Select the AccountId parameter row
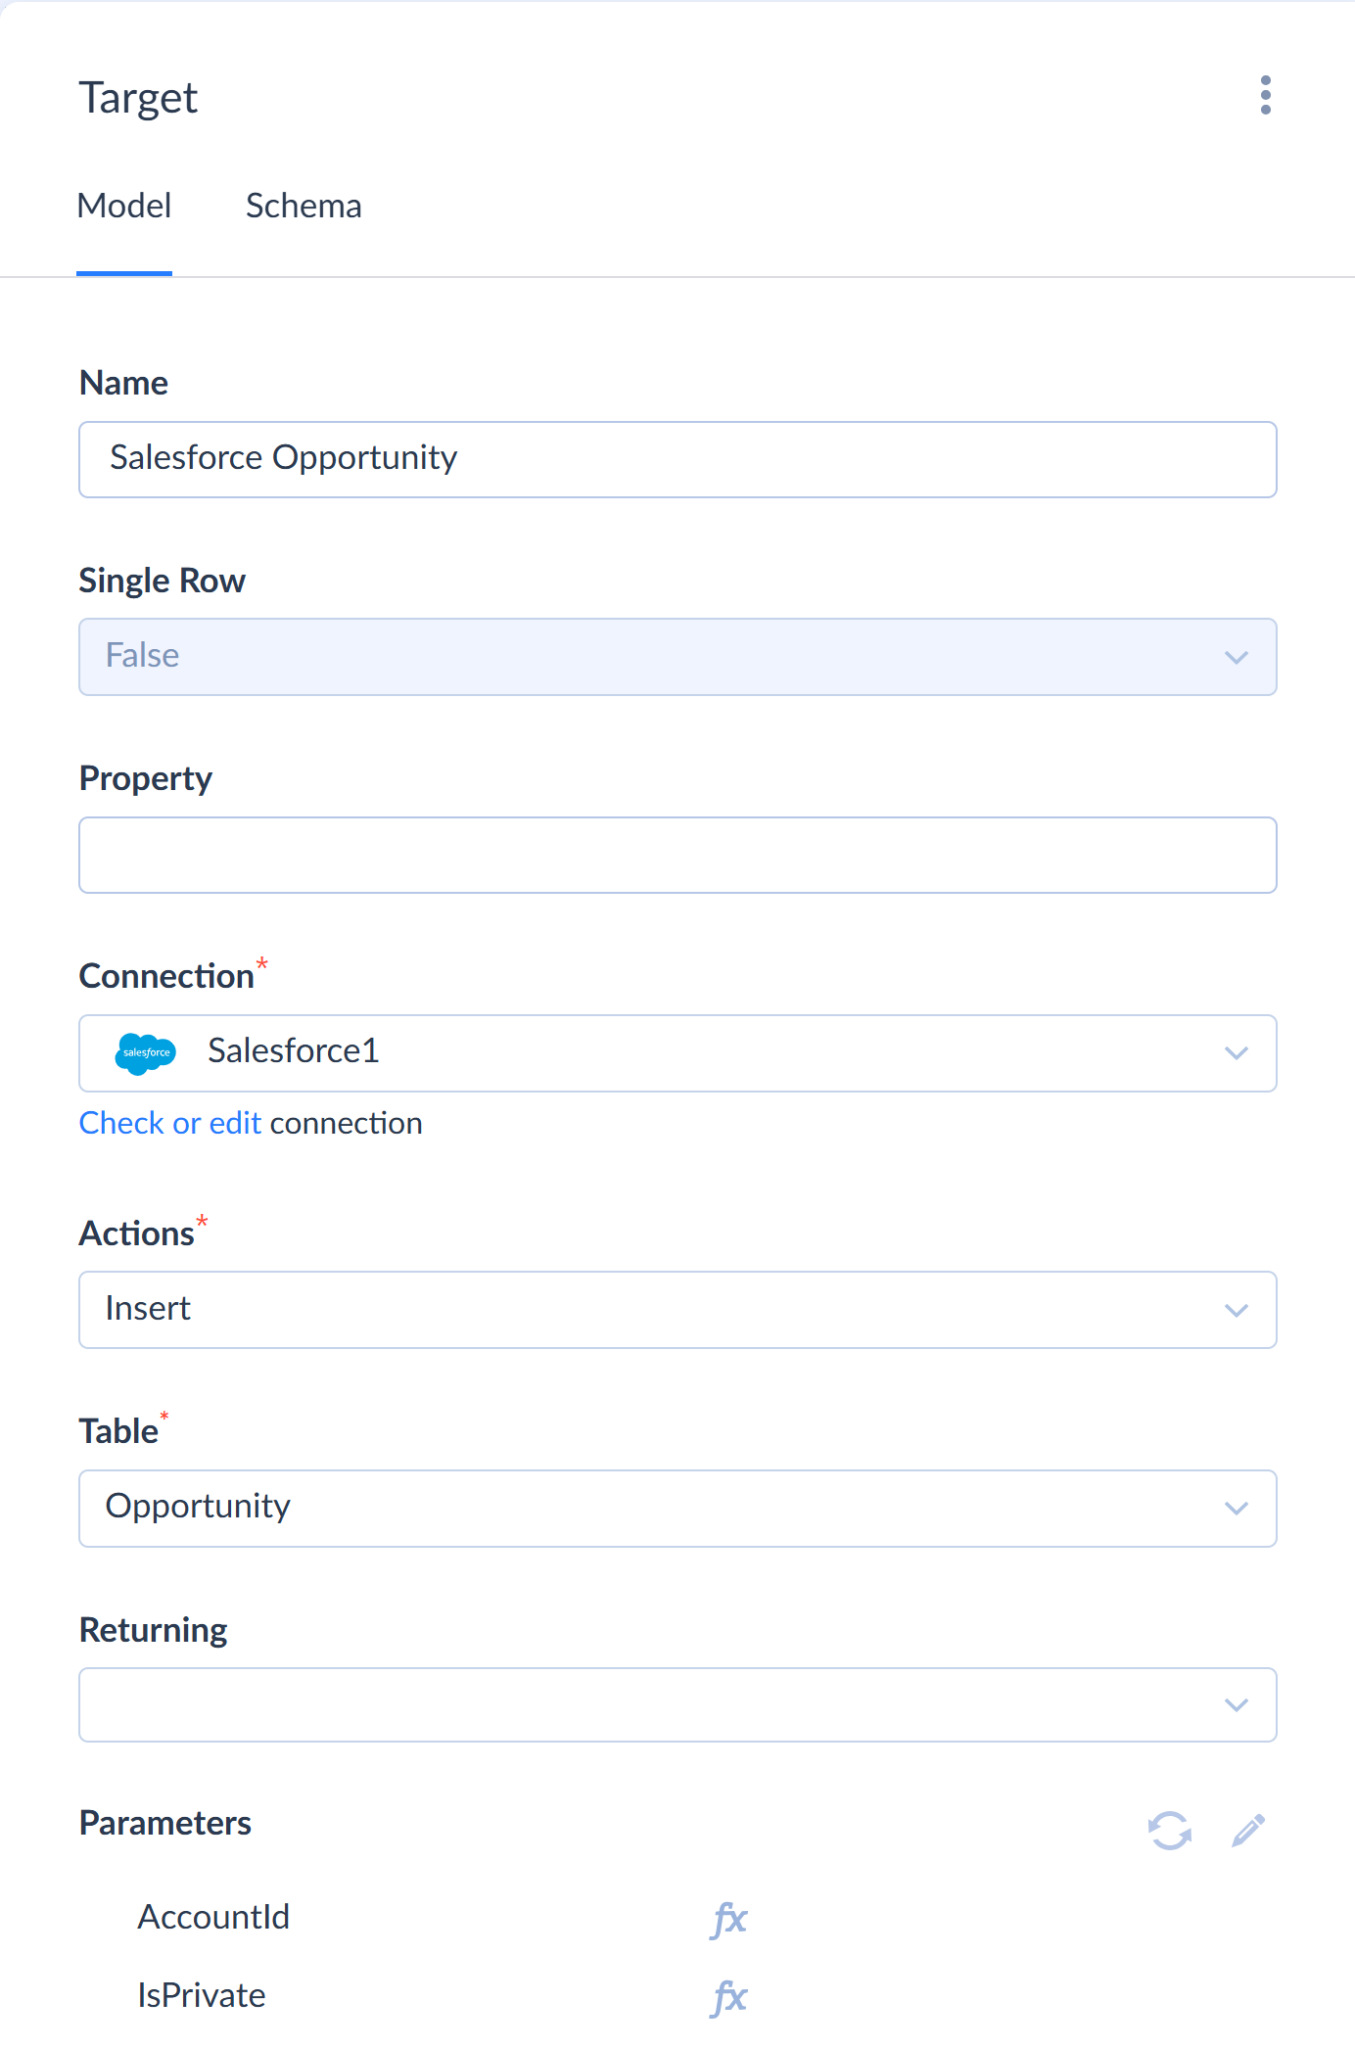 click(214, 1917)
